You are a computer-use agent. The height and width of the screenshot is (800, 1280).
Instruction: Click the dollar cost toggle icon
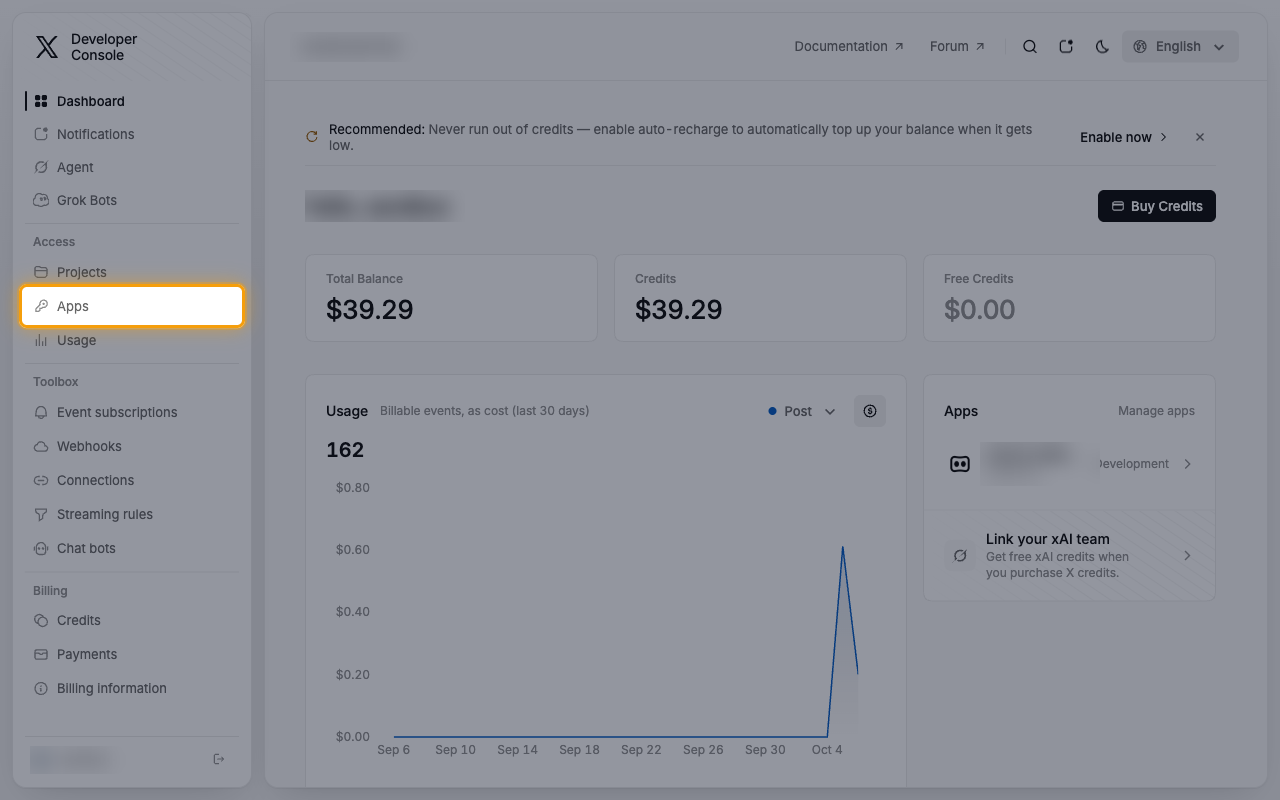870,411
